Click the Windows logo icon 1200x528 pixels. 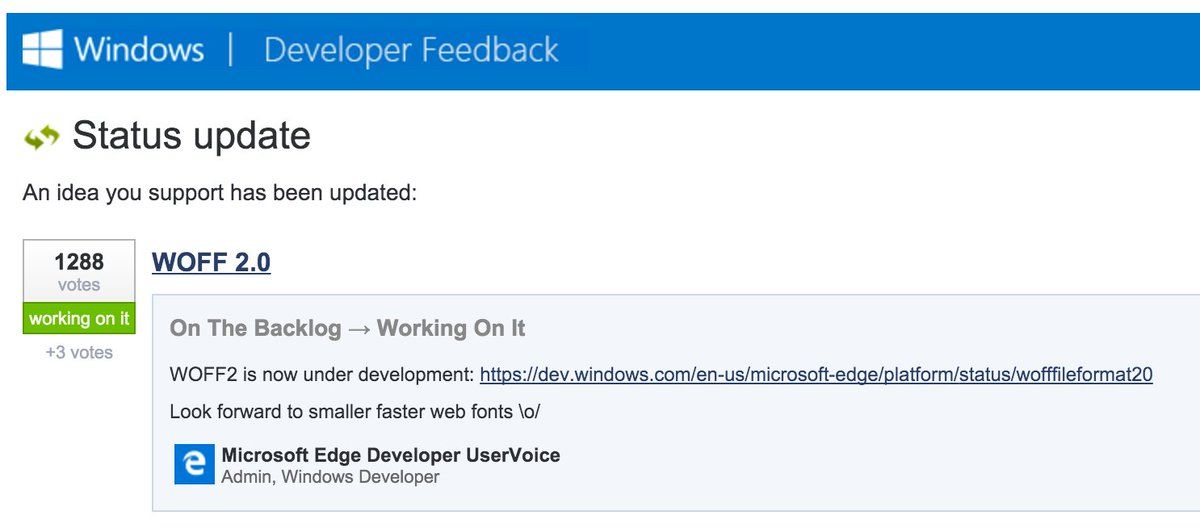coord(42,49)
